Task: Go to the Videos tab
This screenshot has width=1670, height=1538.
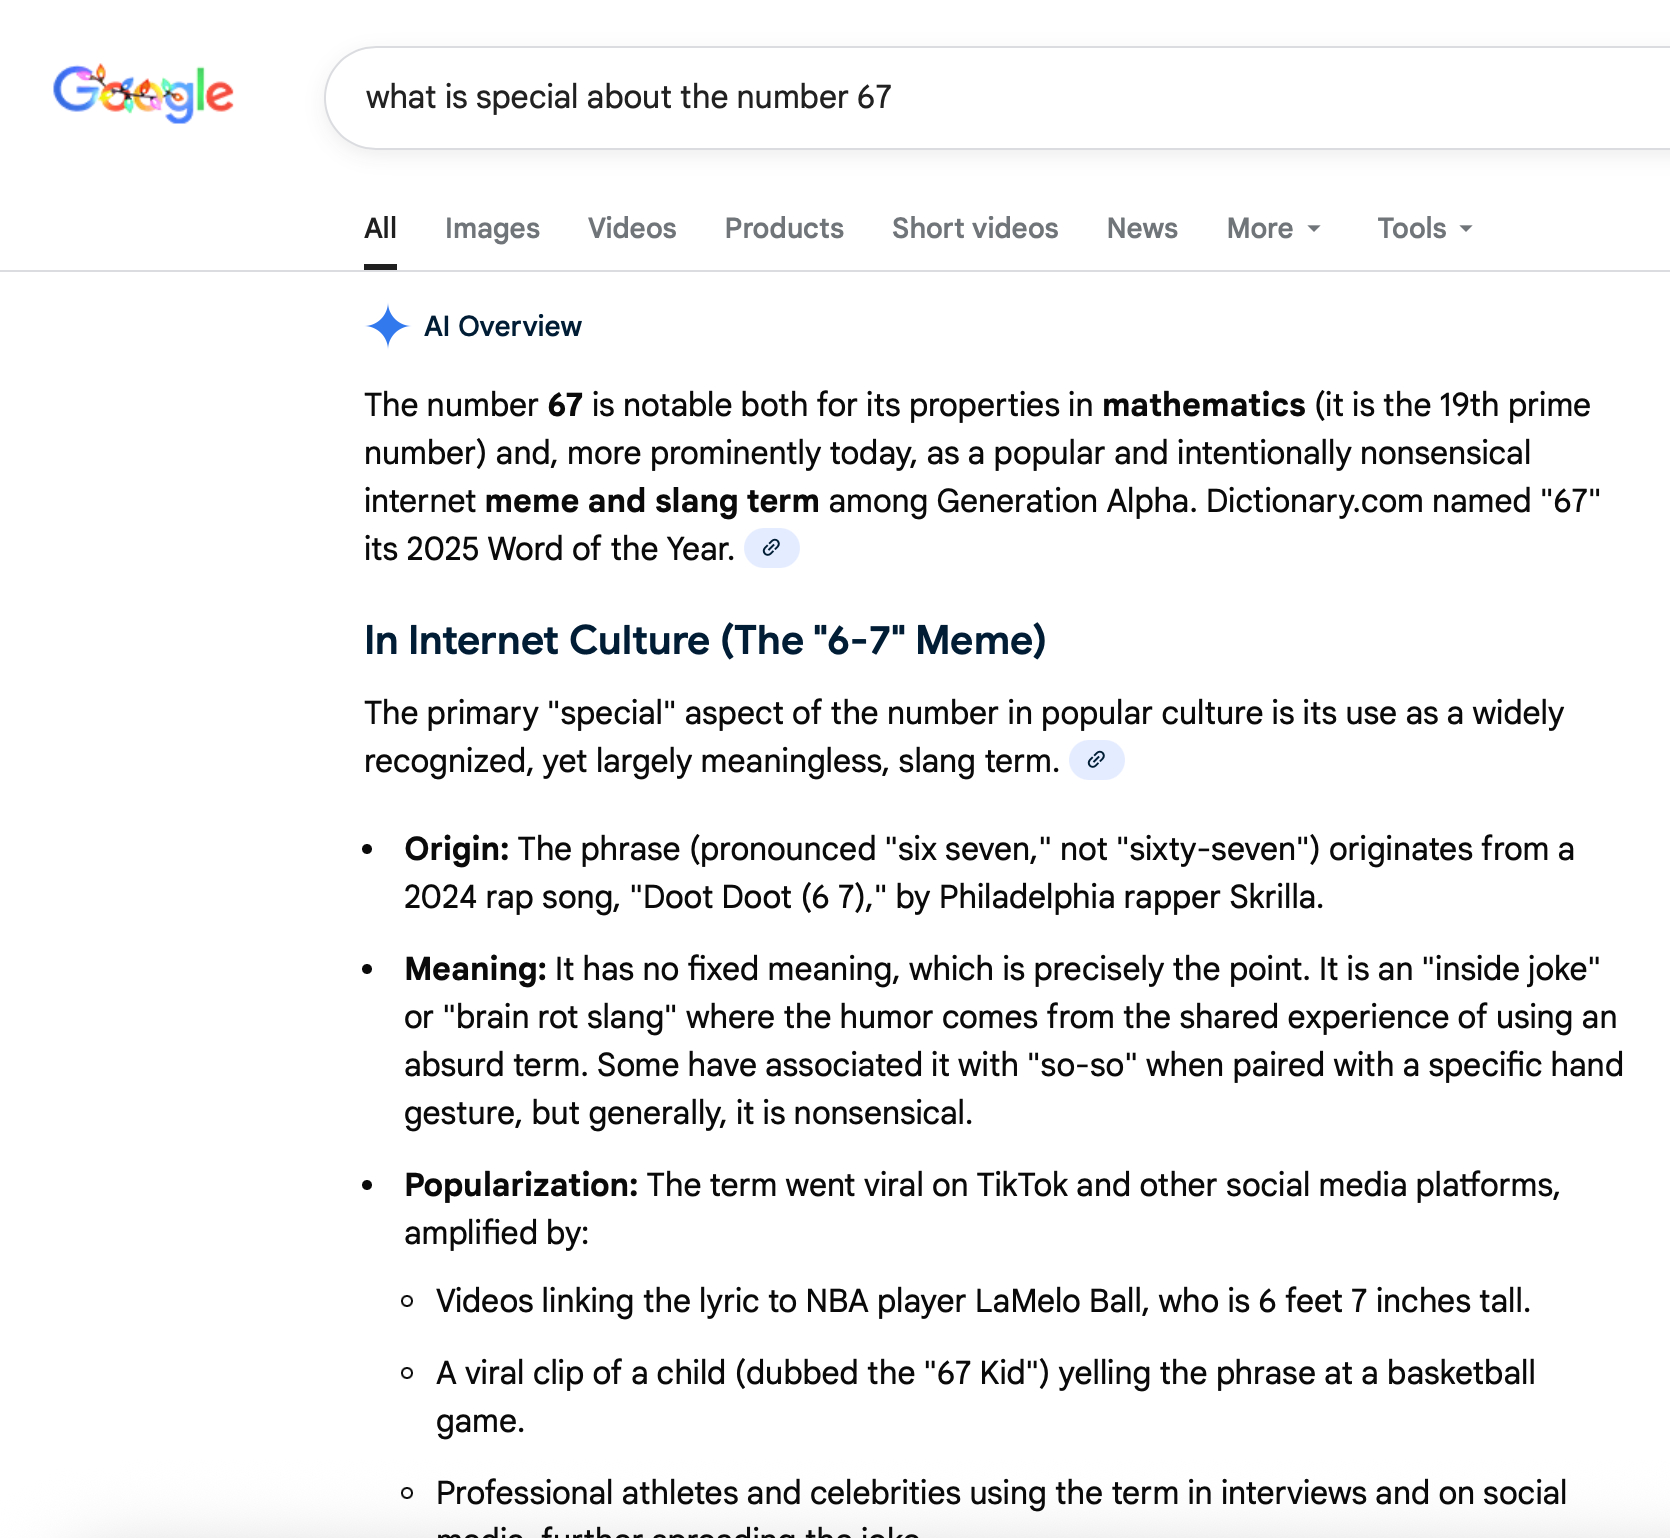Action: [632, 228]
